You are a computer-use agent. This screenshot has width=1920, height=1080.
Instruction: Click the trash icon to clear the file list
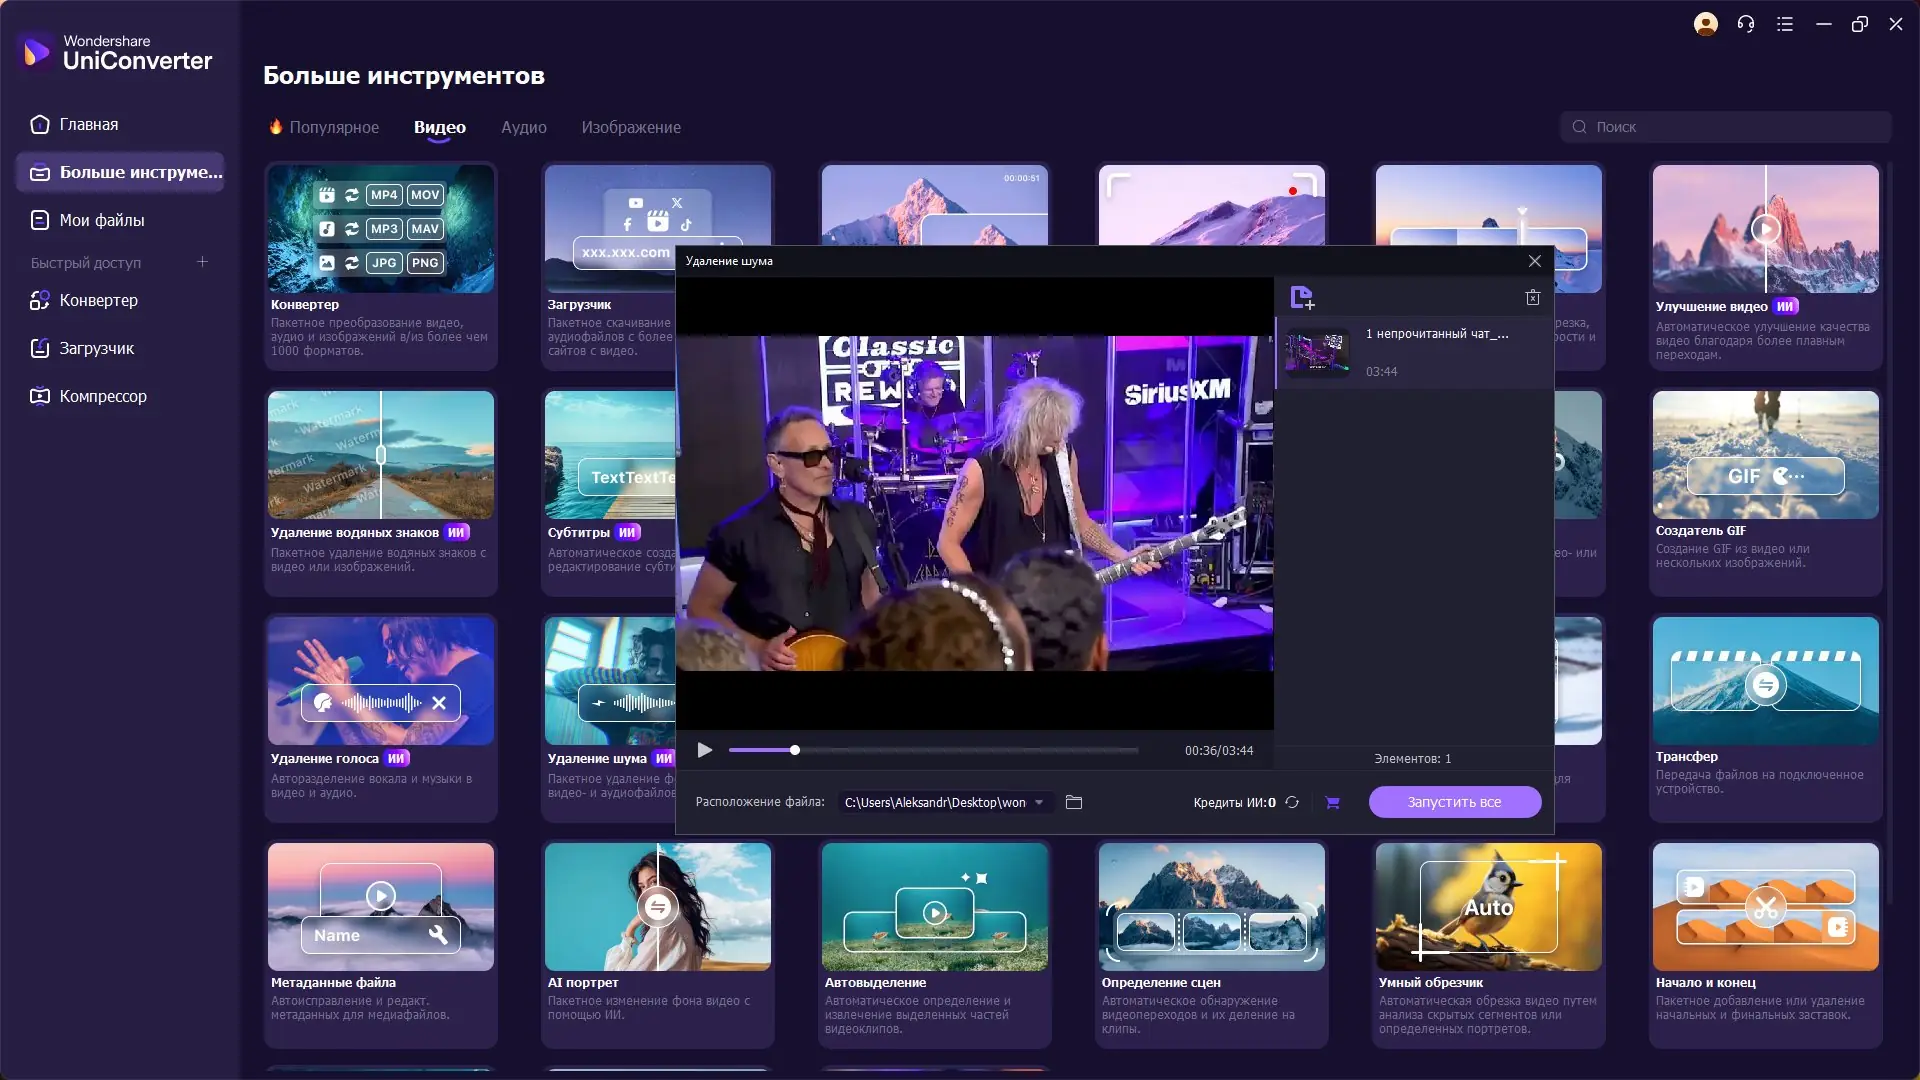tap(1532, 297)
